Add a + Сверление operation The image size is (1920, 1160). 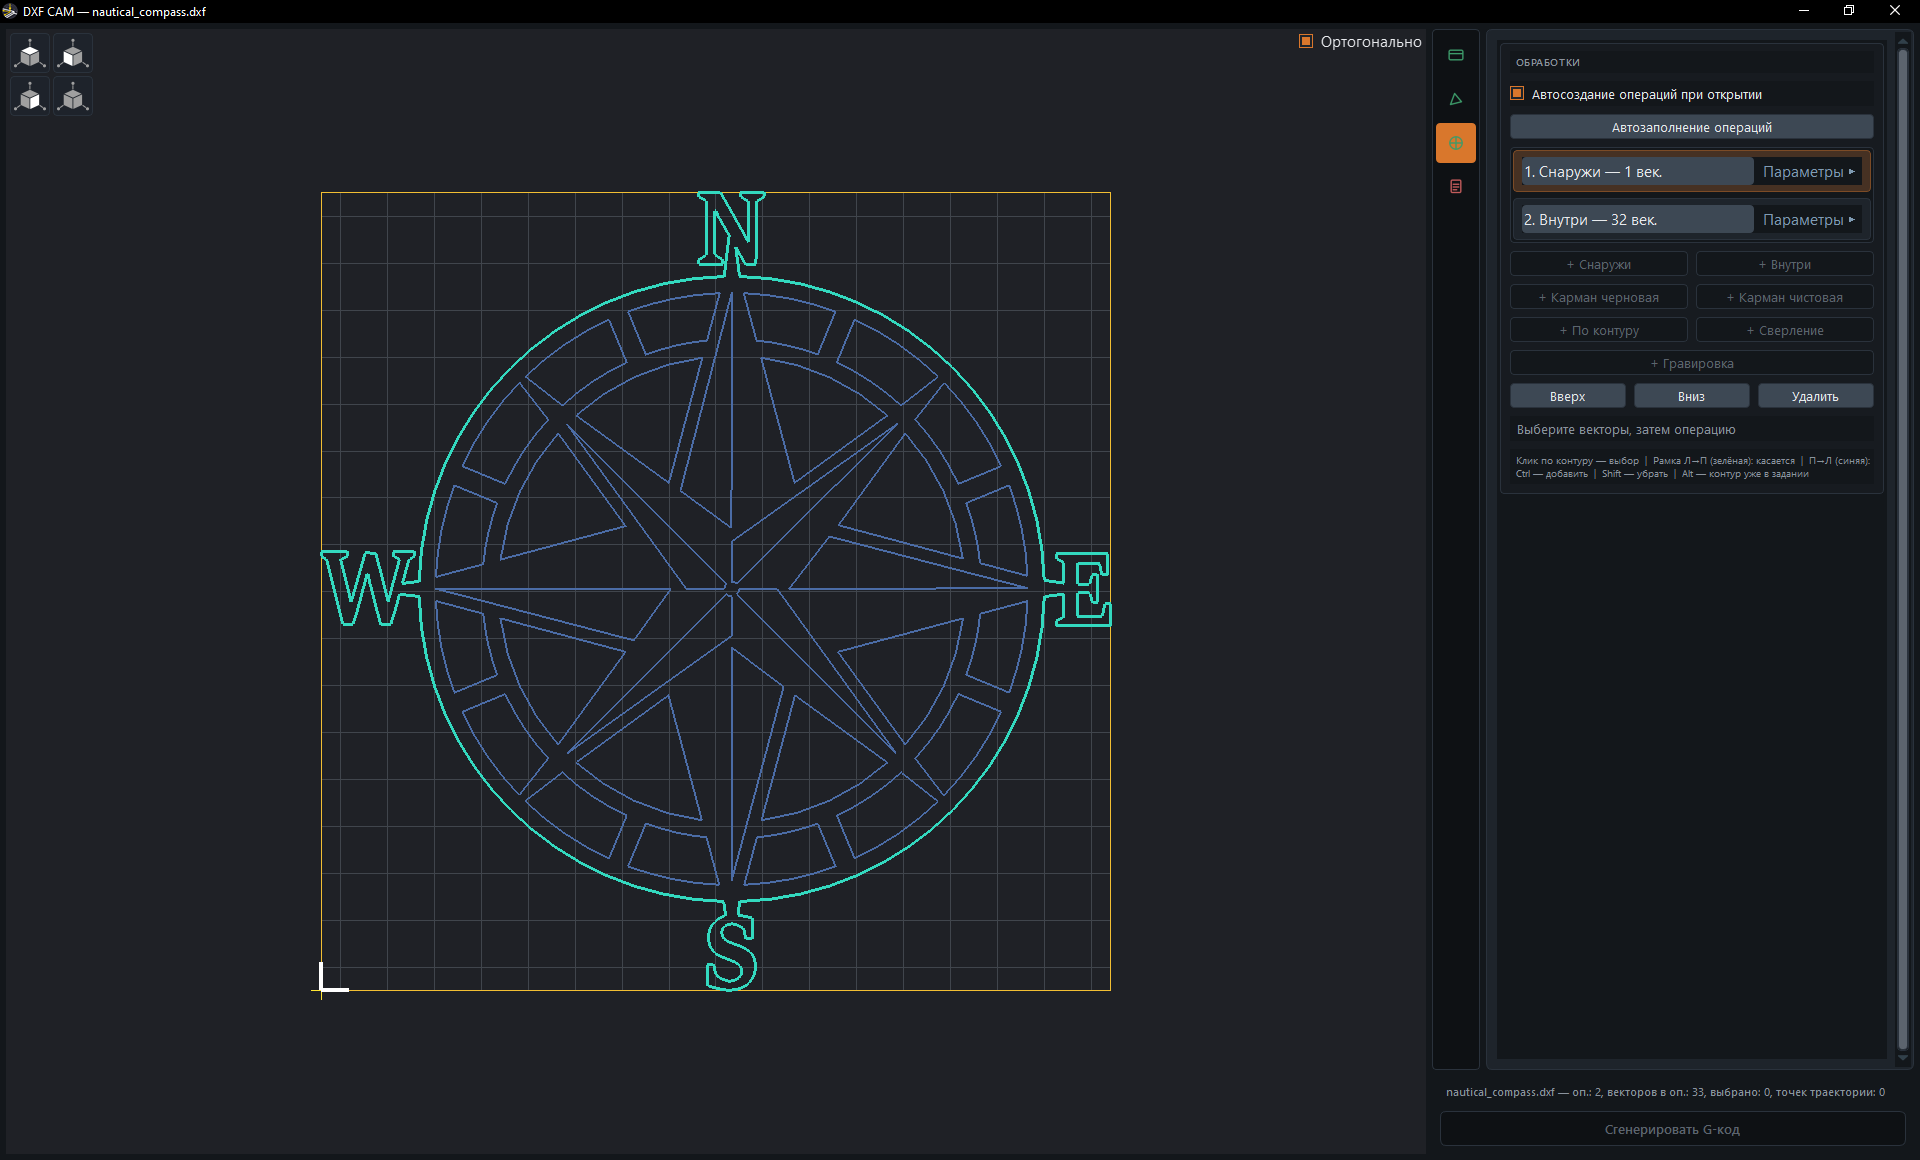pyautogui.click(x=1784, y=330)
